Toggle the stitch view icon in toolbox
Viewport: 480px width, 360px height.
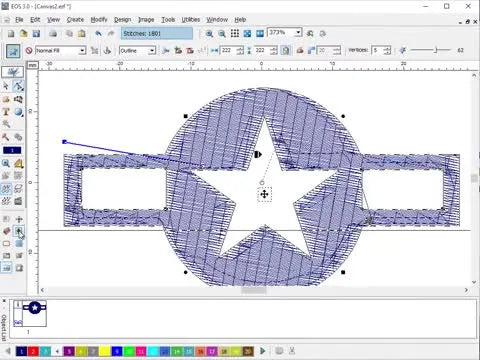click(x=6, y=189)
